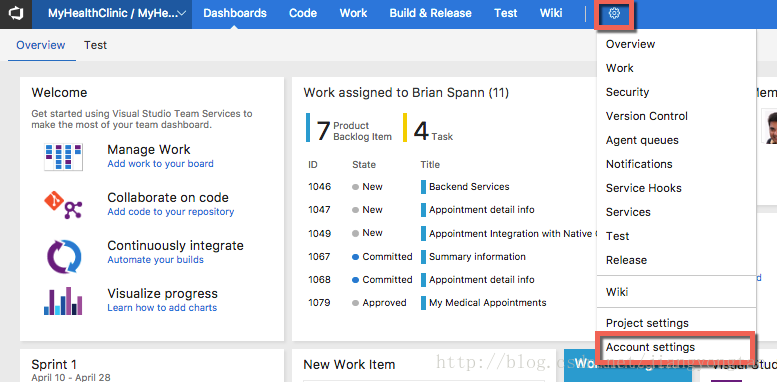Open work item 1068 Appointment detail info
The width and height of the screenshot is (777, 382).
(x=482, y=280)
